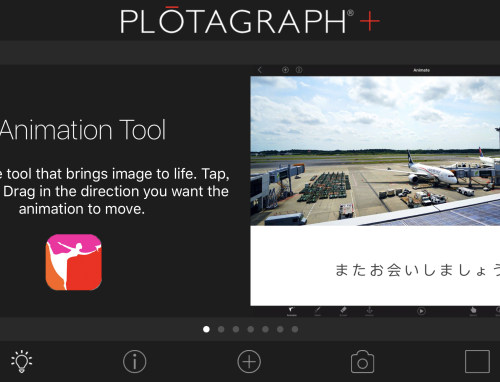Open the camera icon in bottom bar
Screen dimensions: 500x382
coord(362,362)
